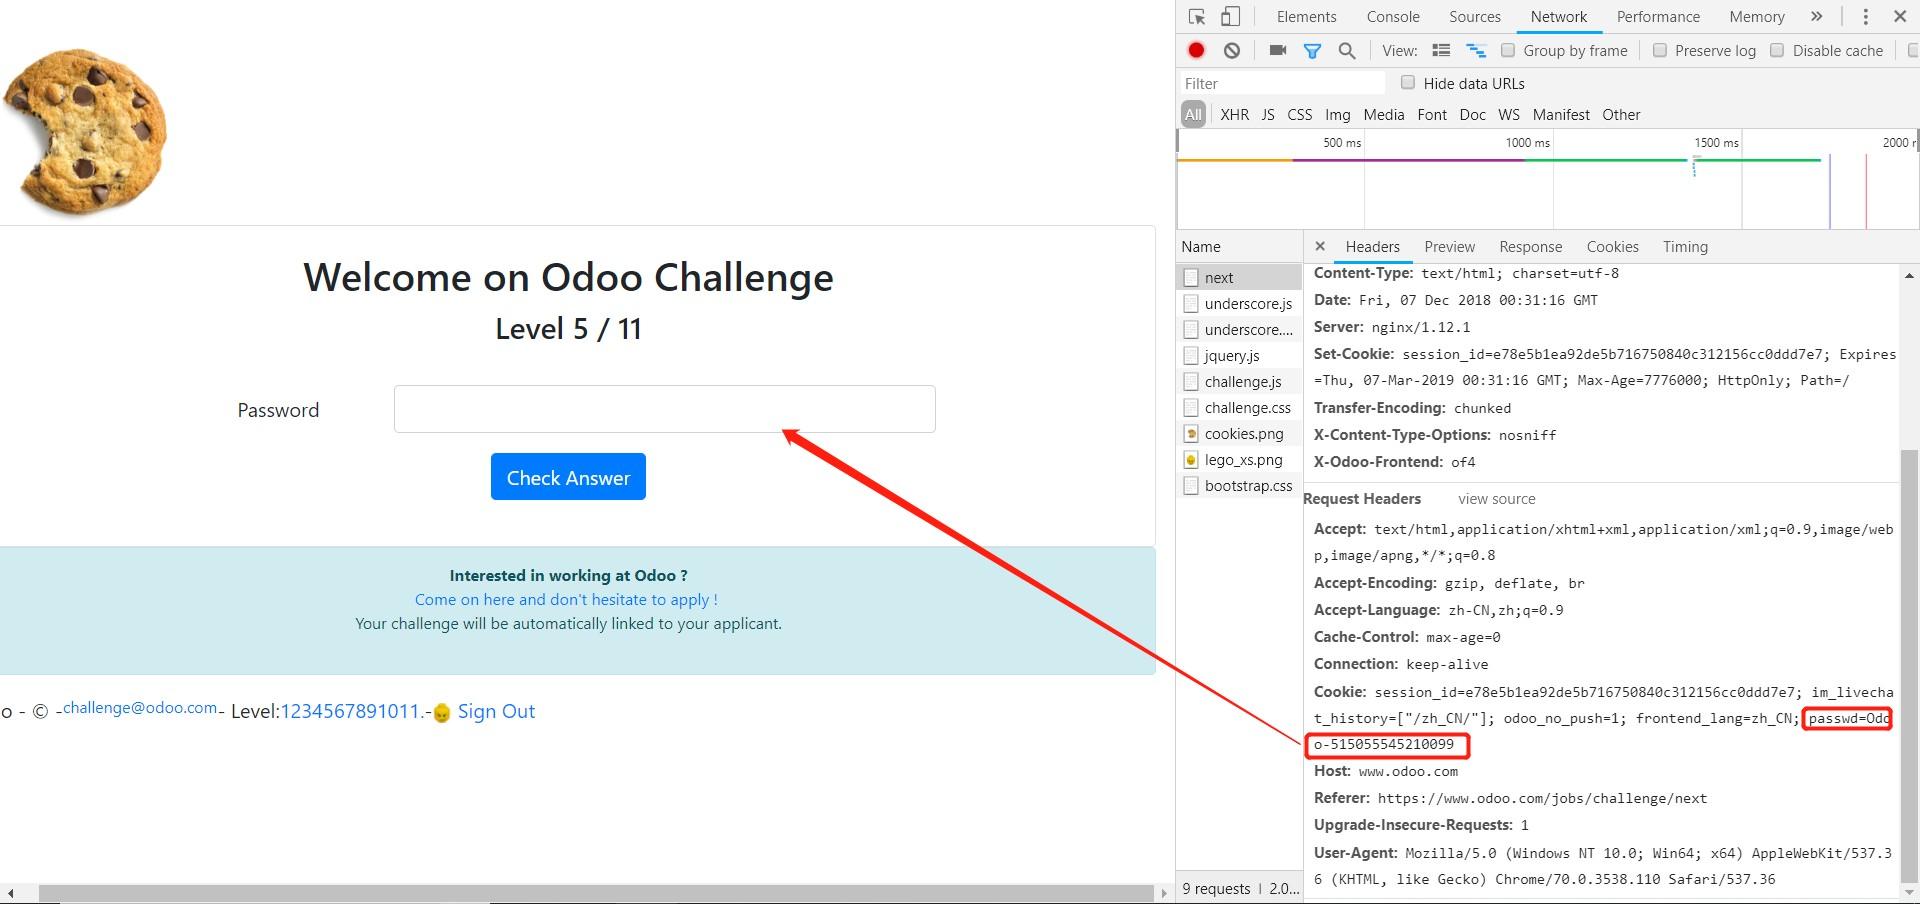Expand more panels with the chevron after Memory

coord(1818,16)
